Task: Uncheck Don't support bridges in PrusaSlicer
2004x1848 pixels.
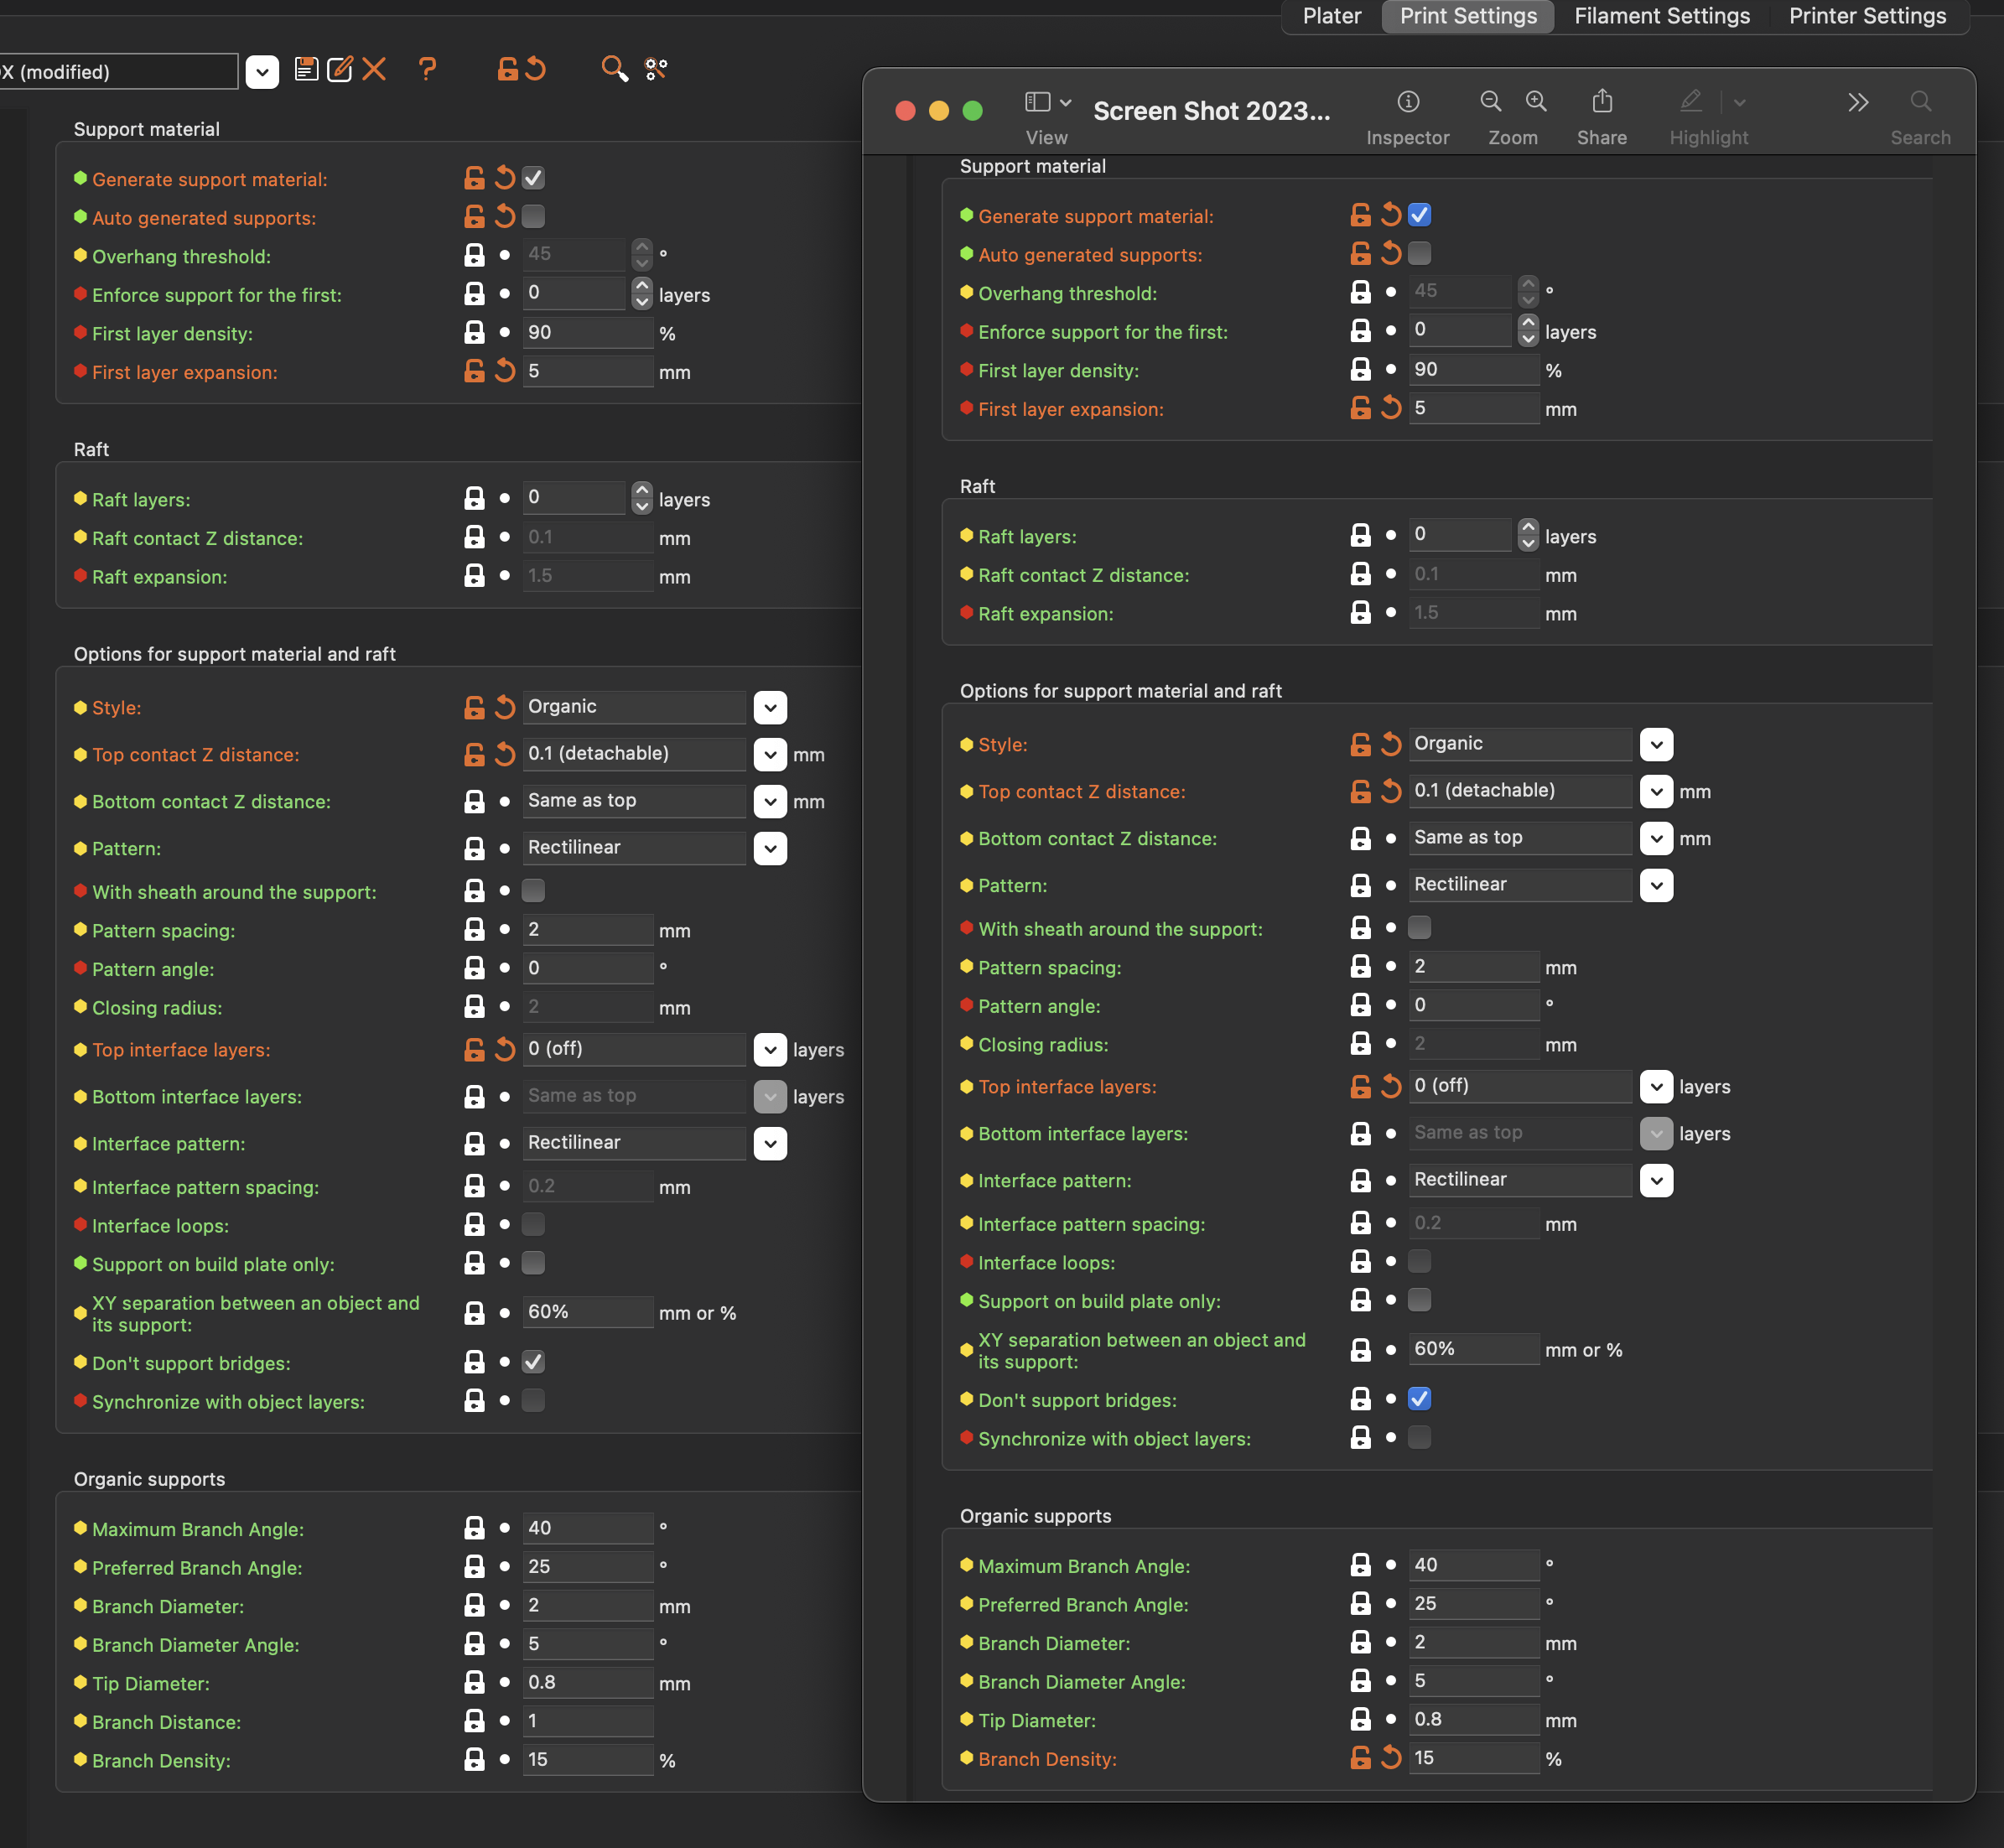Action: (534, 1362)
